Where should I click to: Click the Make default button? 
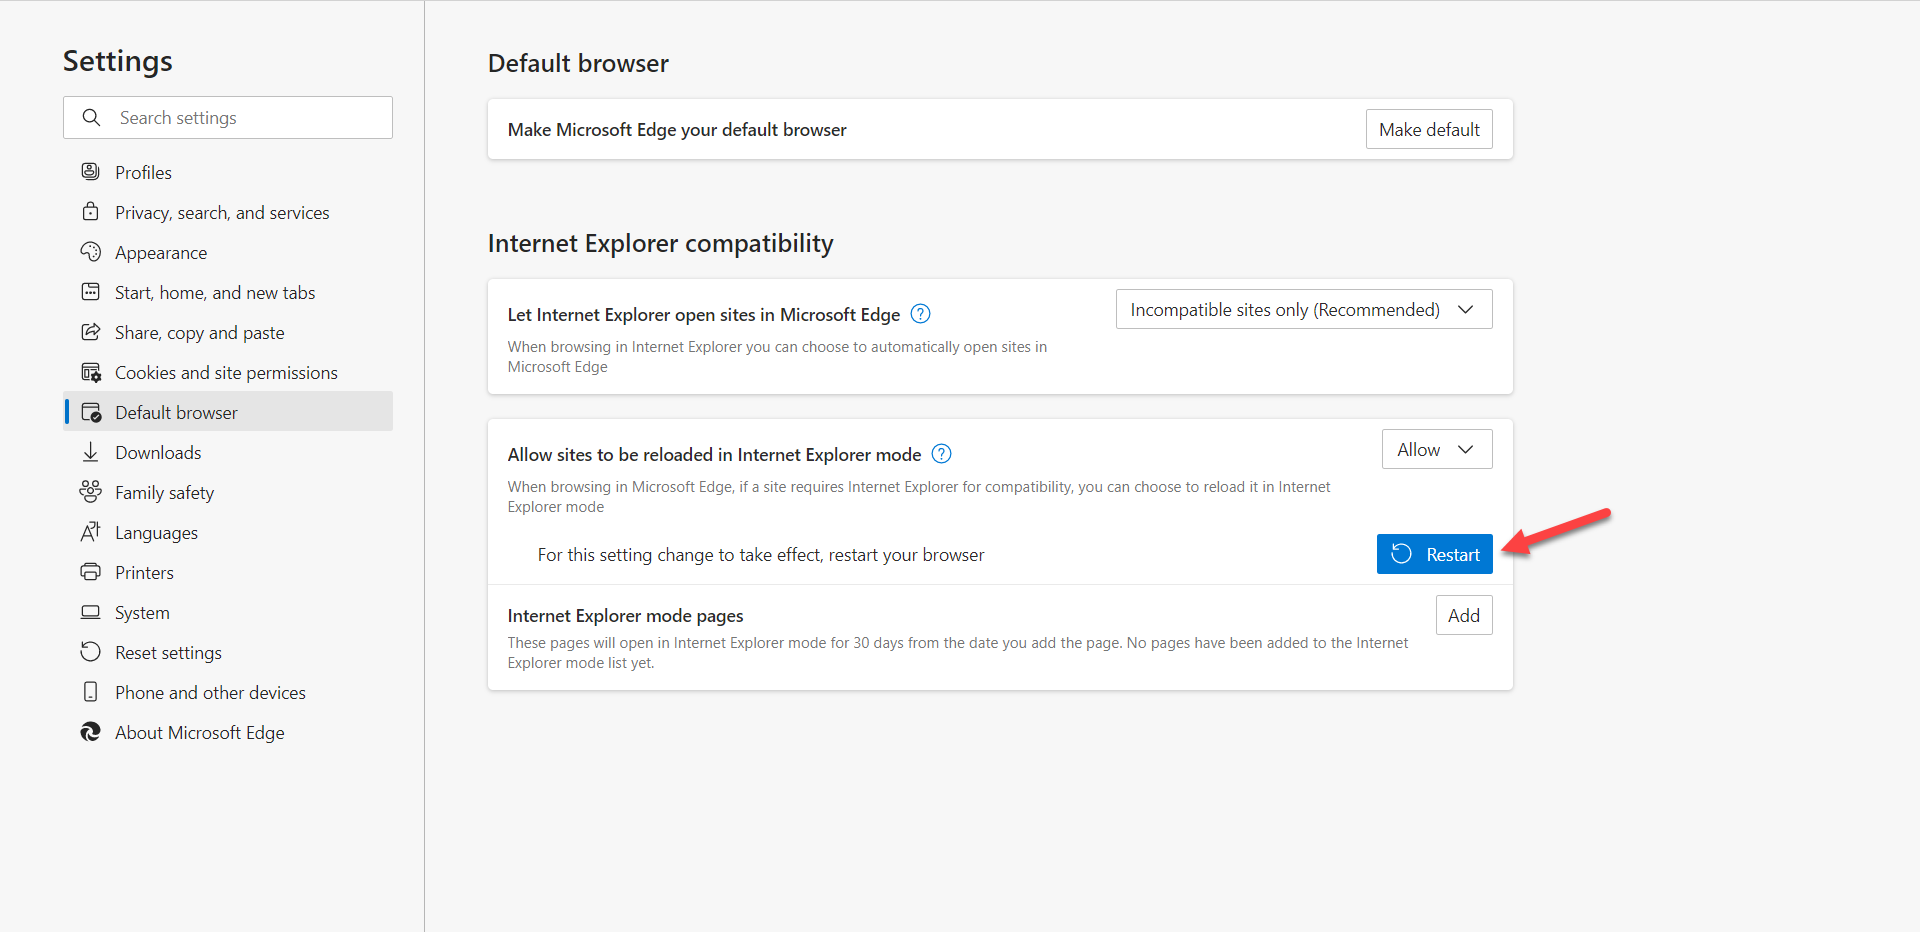(x=1428, y=130)
